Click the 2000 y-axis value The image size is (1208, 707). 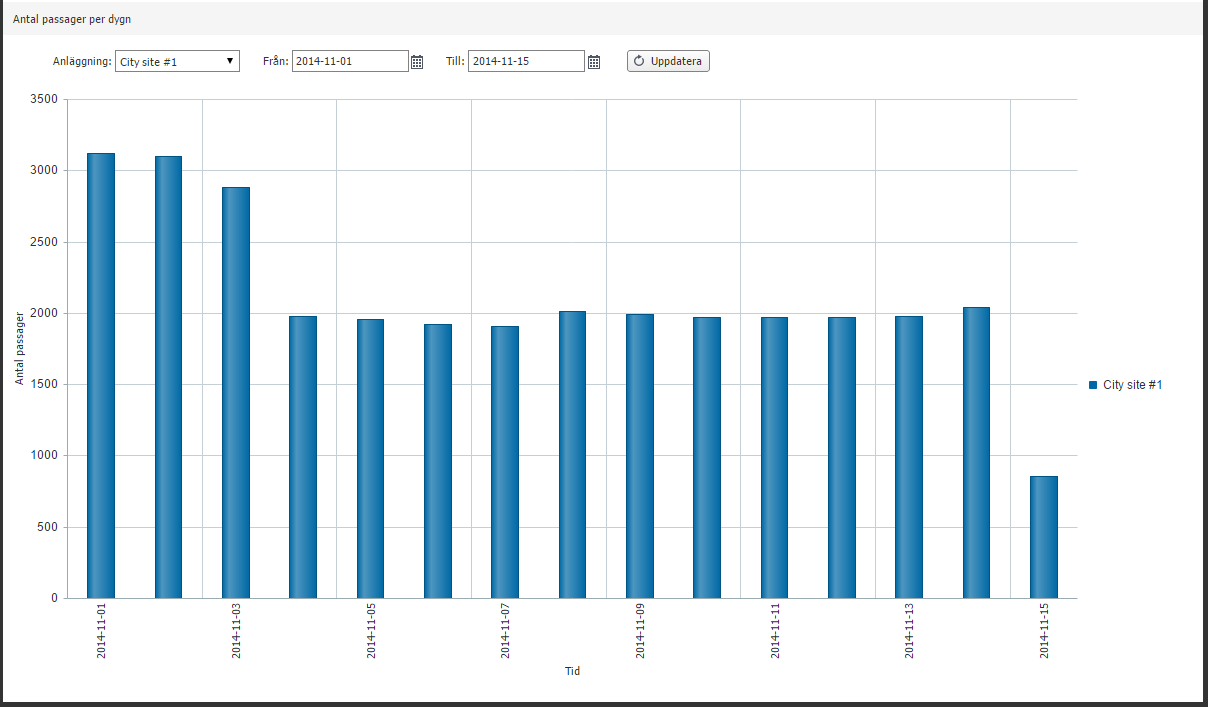click(46, 313)
